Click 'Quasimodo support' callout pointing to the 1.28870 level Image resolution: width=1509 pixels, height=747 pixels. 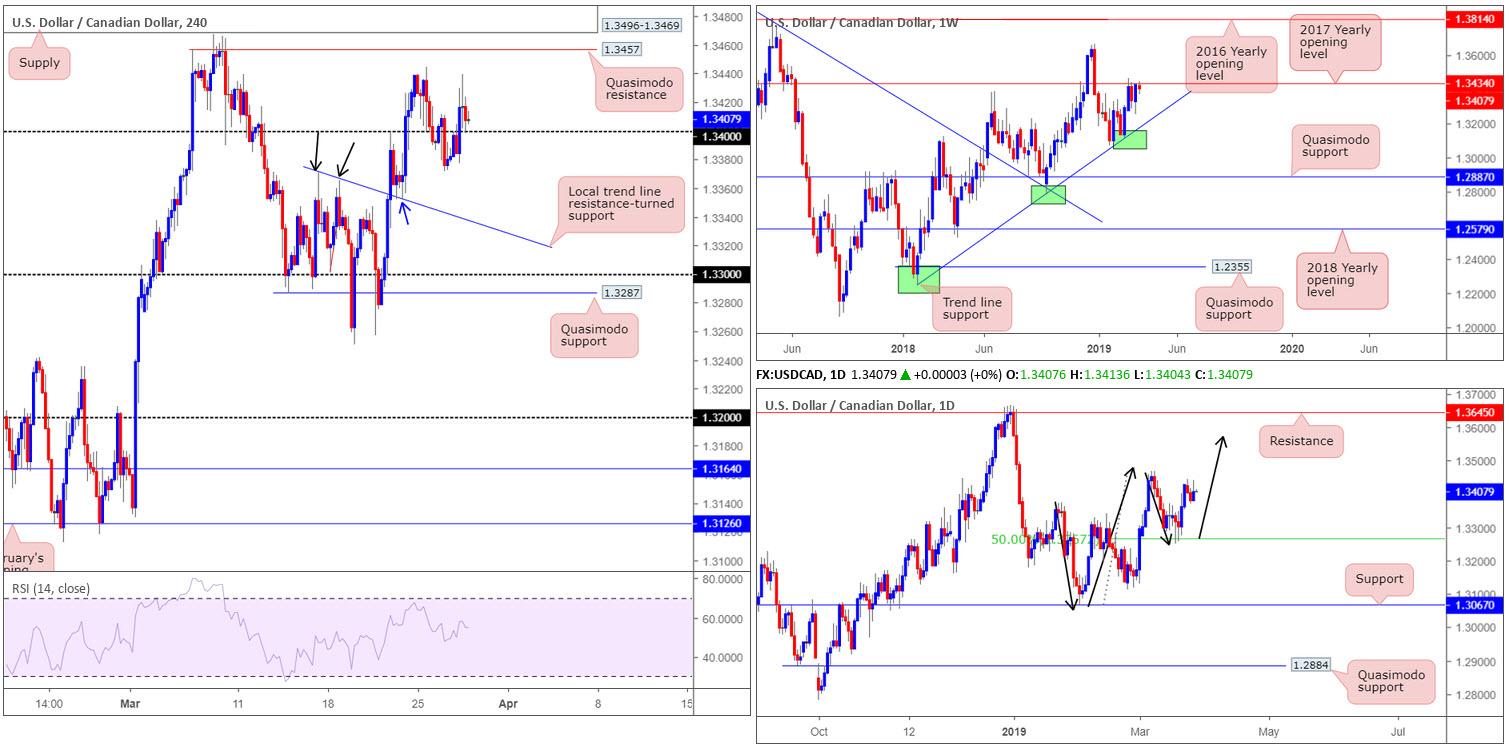[1337, 146]
